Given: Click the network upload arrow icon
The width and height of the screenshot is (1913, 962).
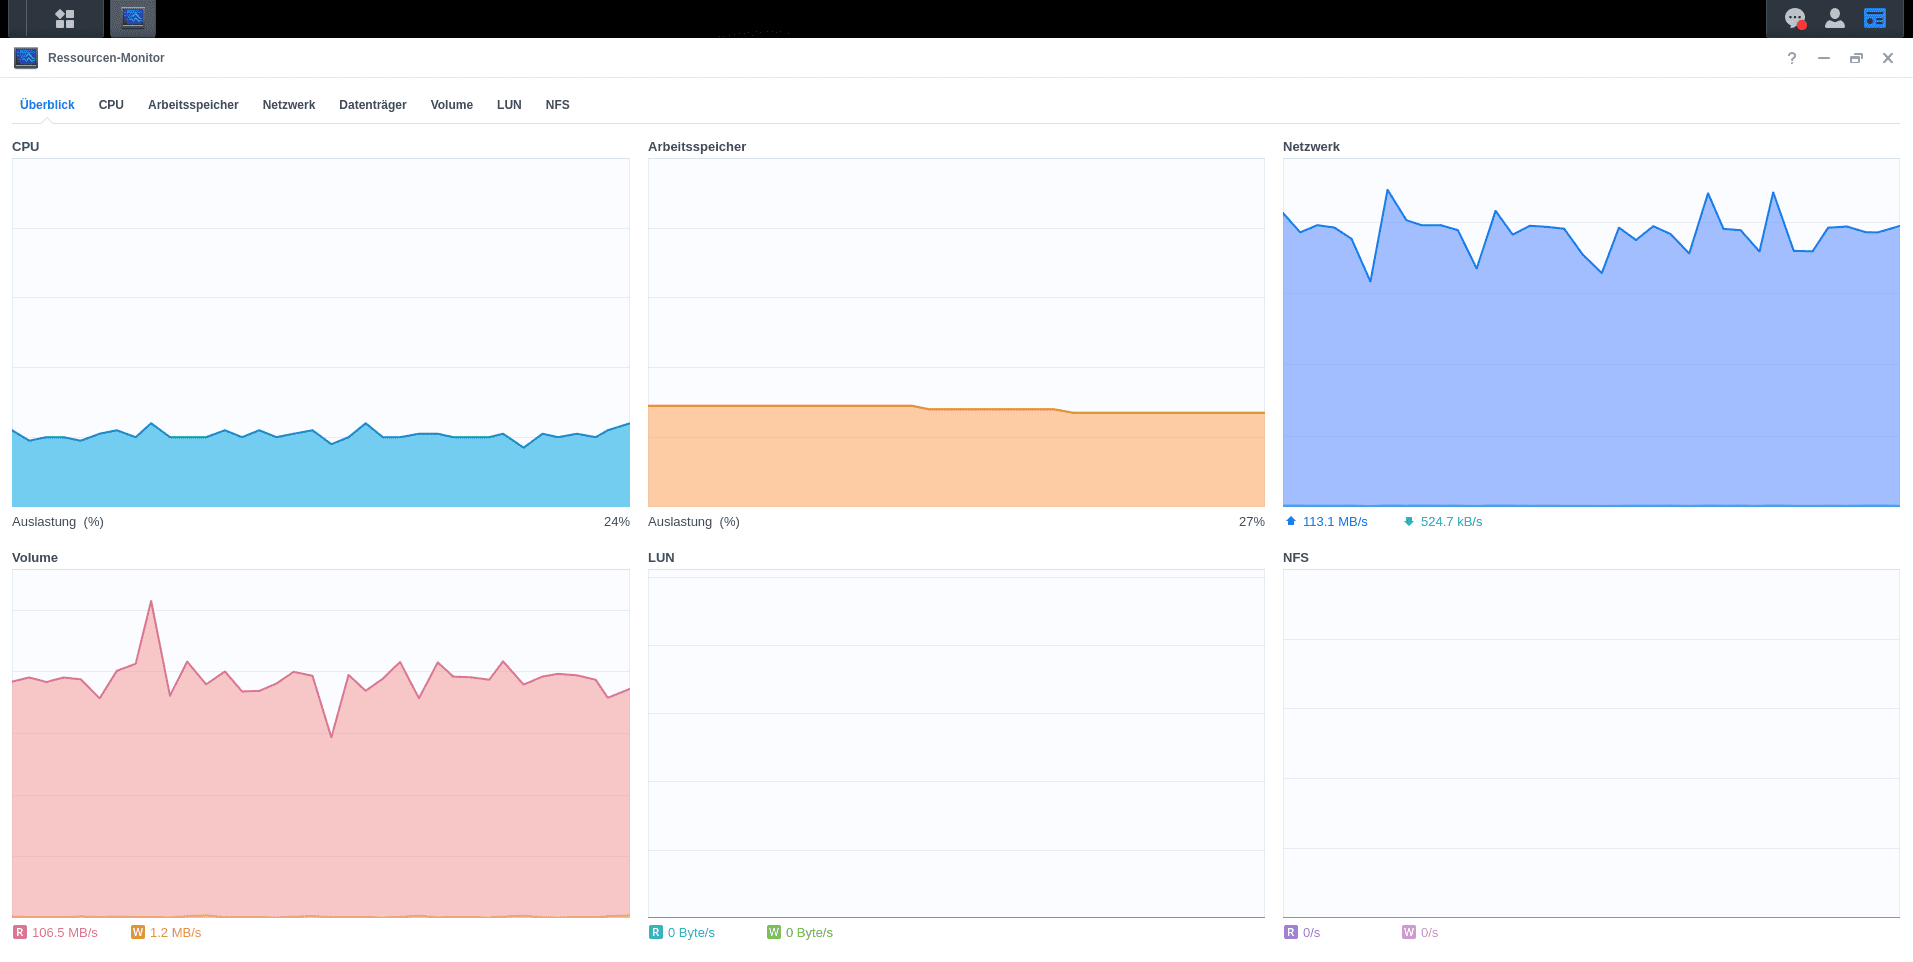Looking at the screenshot, I should 1291,521.
